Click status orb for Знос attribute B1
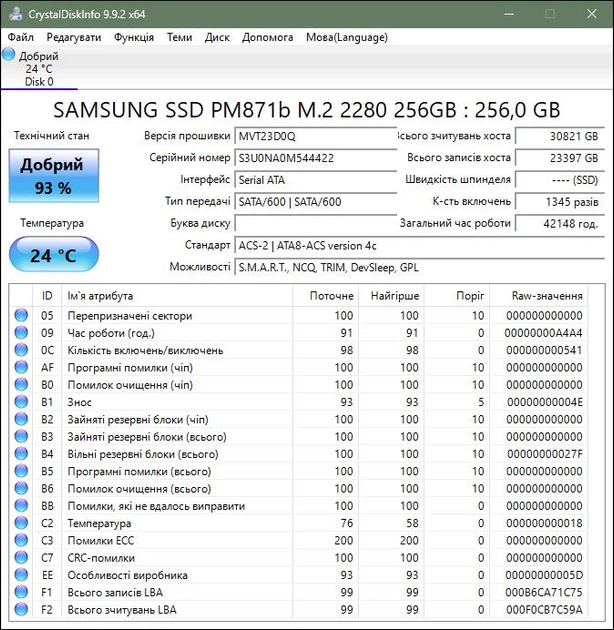Viewport: 614px width, 630px height. tap(21, 402)
